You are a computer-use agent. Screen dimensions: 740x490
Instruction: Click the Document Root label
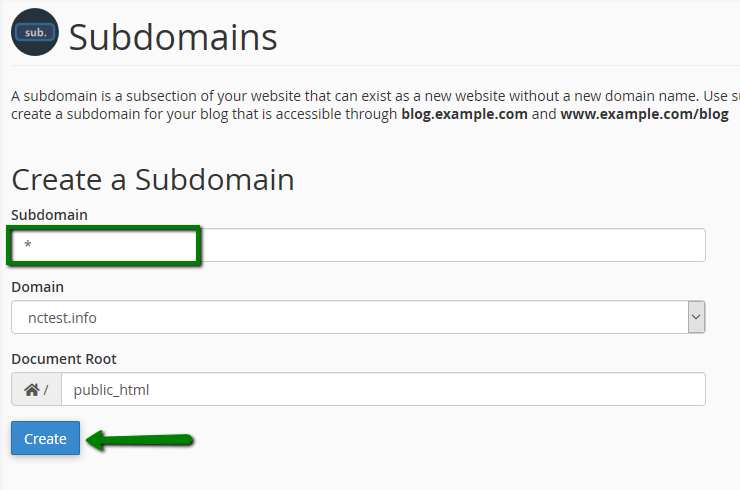pos(64,359)
